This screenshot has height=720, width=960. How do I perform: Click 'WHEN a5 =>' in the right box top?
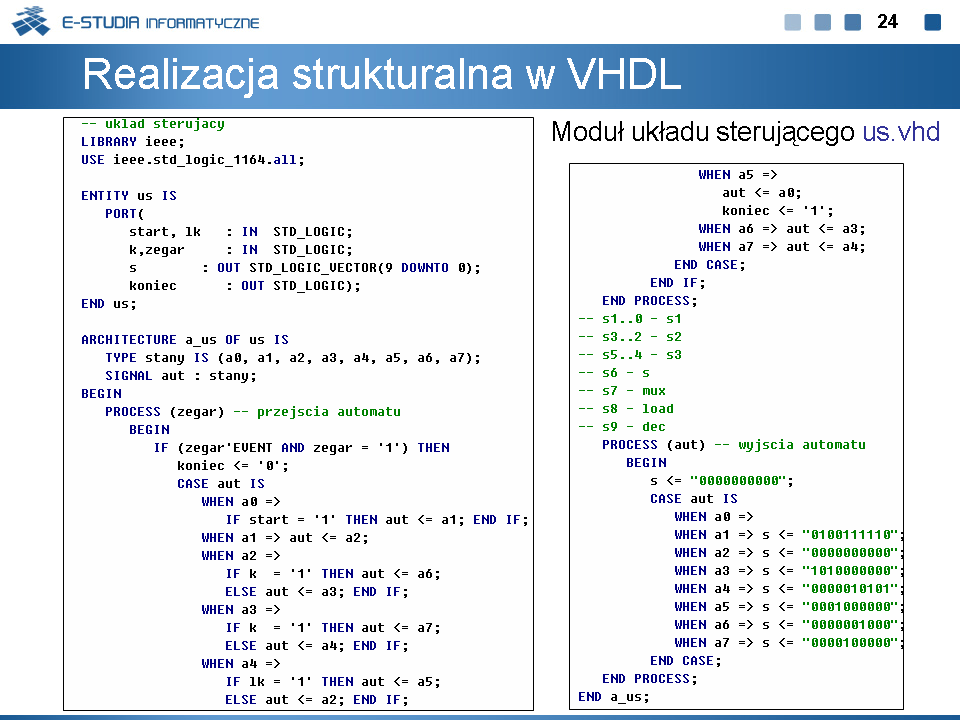tap(738, 174)
